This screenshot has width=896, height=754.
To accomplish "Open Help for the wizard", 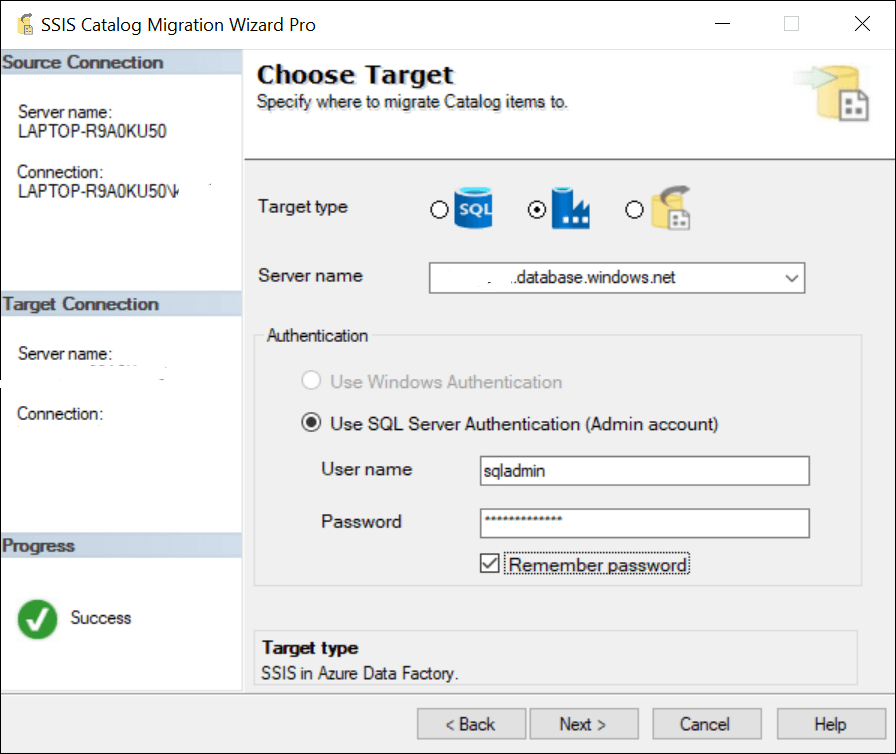I will click(831, 724).
